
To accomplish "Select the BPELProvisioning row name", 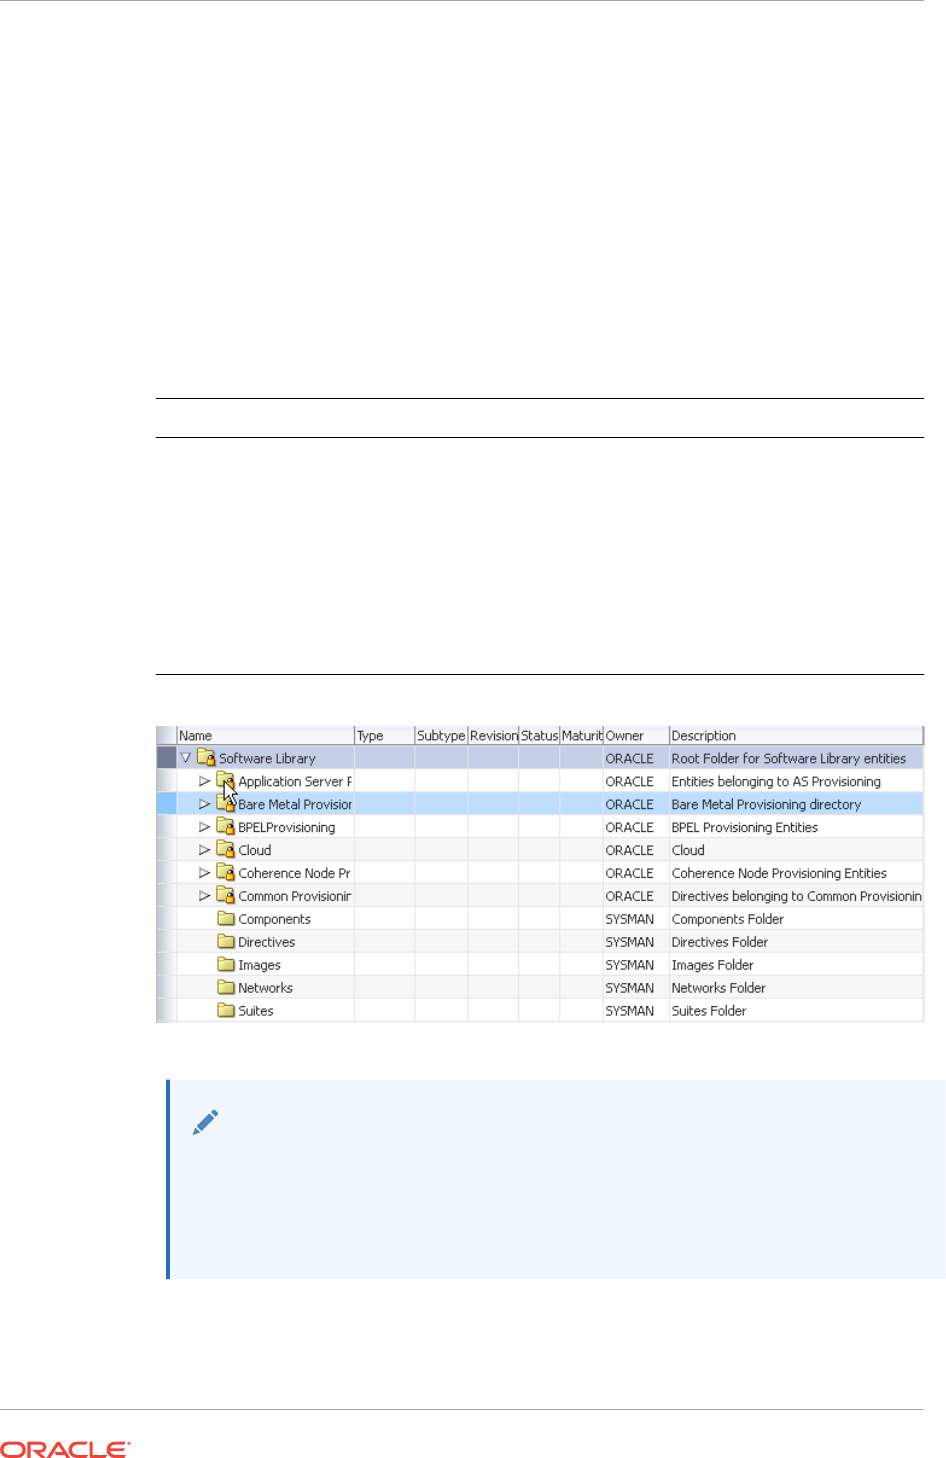I will pos(287,828).
